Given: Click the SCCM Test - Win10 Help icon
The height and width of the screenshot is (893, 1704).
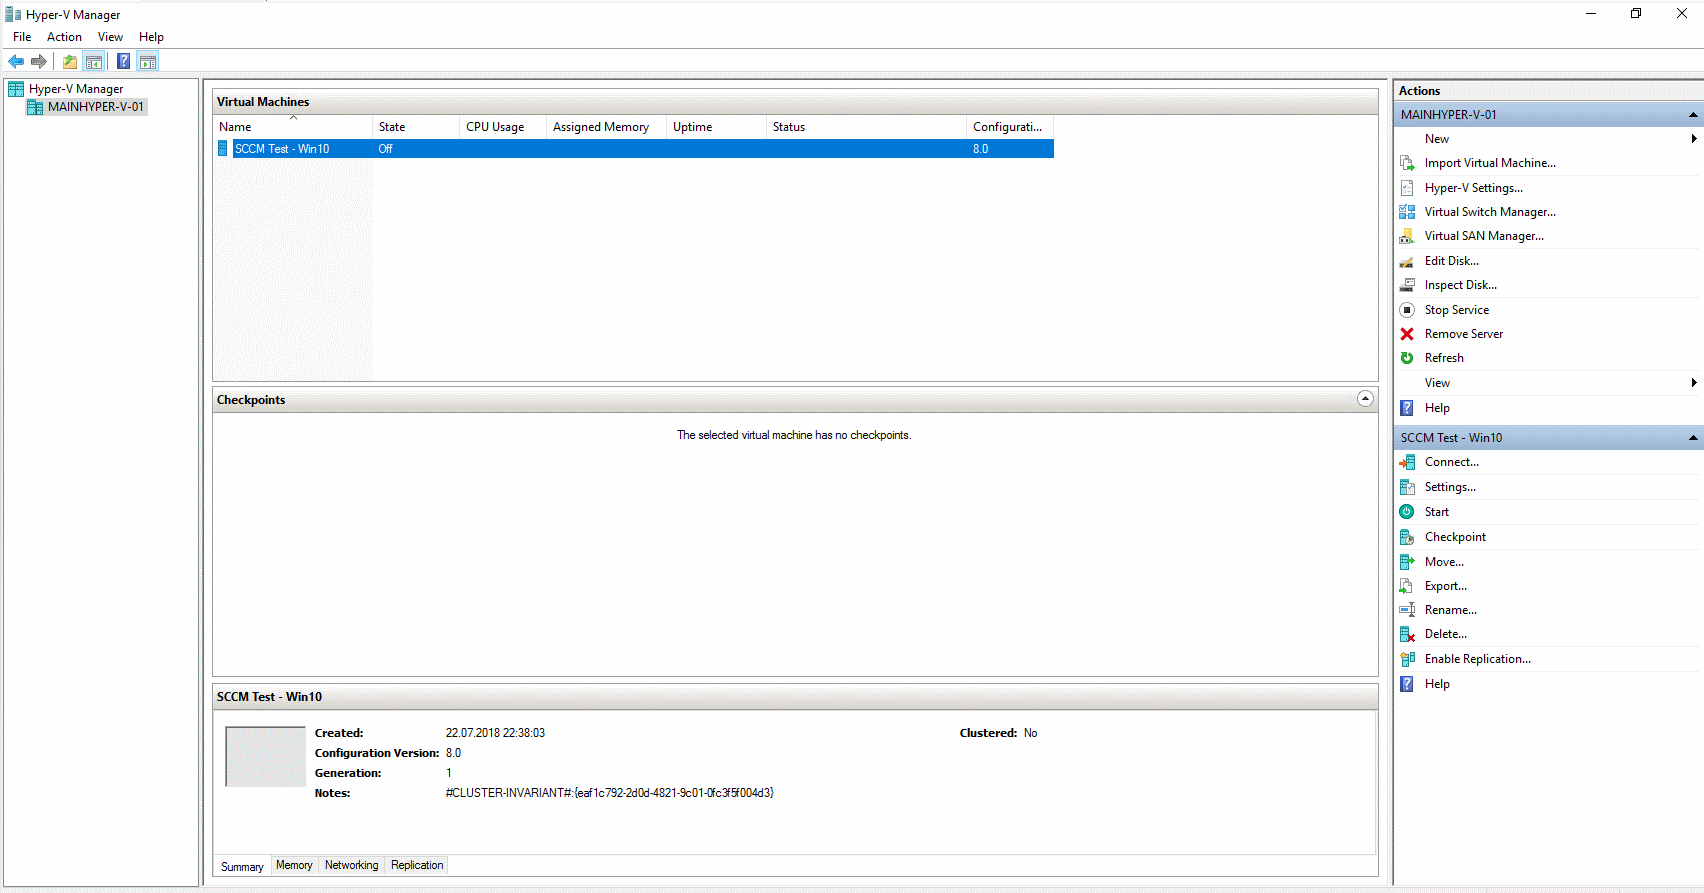Looking at the screenshot, I should pos(1407,684).
